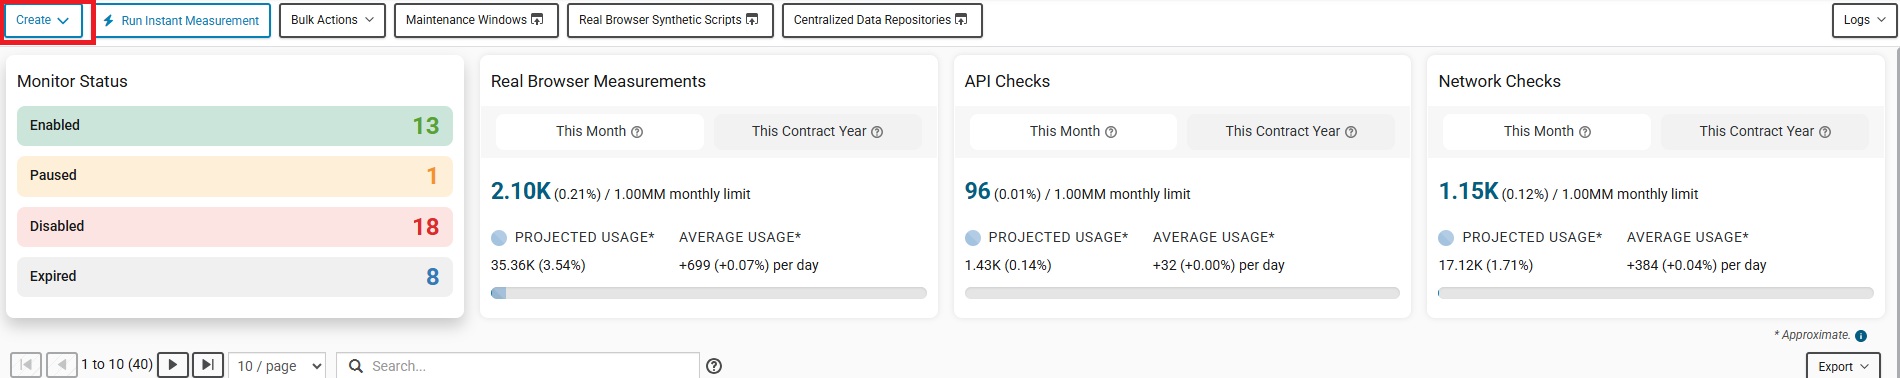The width and height of the screenshot is (1900, 378).
Task: Click the info icon next to Approximate
Action: pyautogui.click(x=1861, y=336)
